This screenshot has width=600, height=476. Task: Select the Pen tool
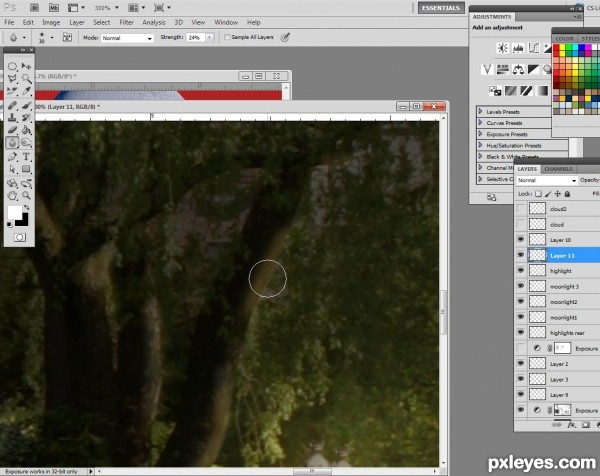(x=12, y=156)
